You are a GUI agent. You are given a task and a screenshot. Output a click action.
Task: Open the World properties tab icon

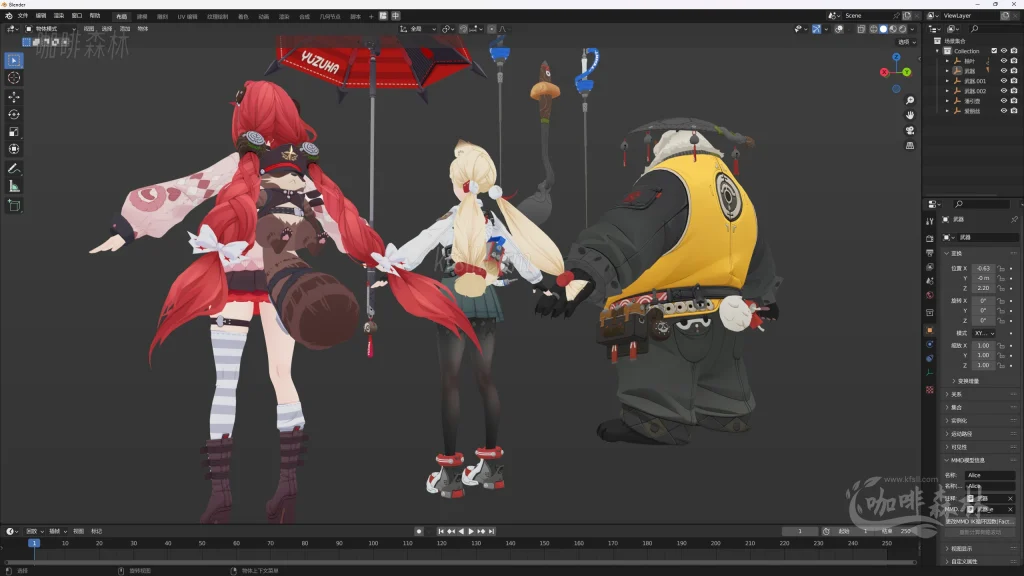click(x=930, y=295)
